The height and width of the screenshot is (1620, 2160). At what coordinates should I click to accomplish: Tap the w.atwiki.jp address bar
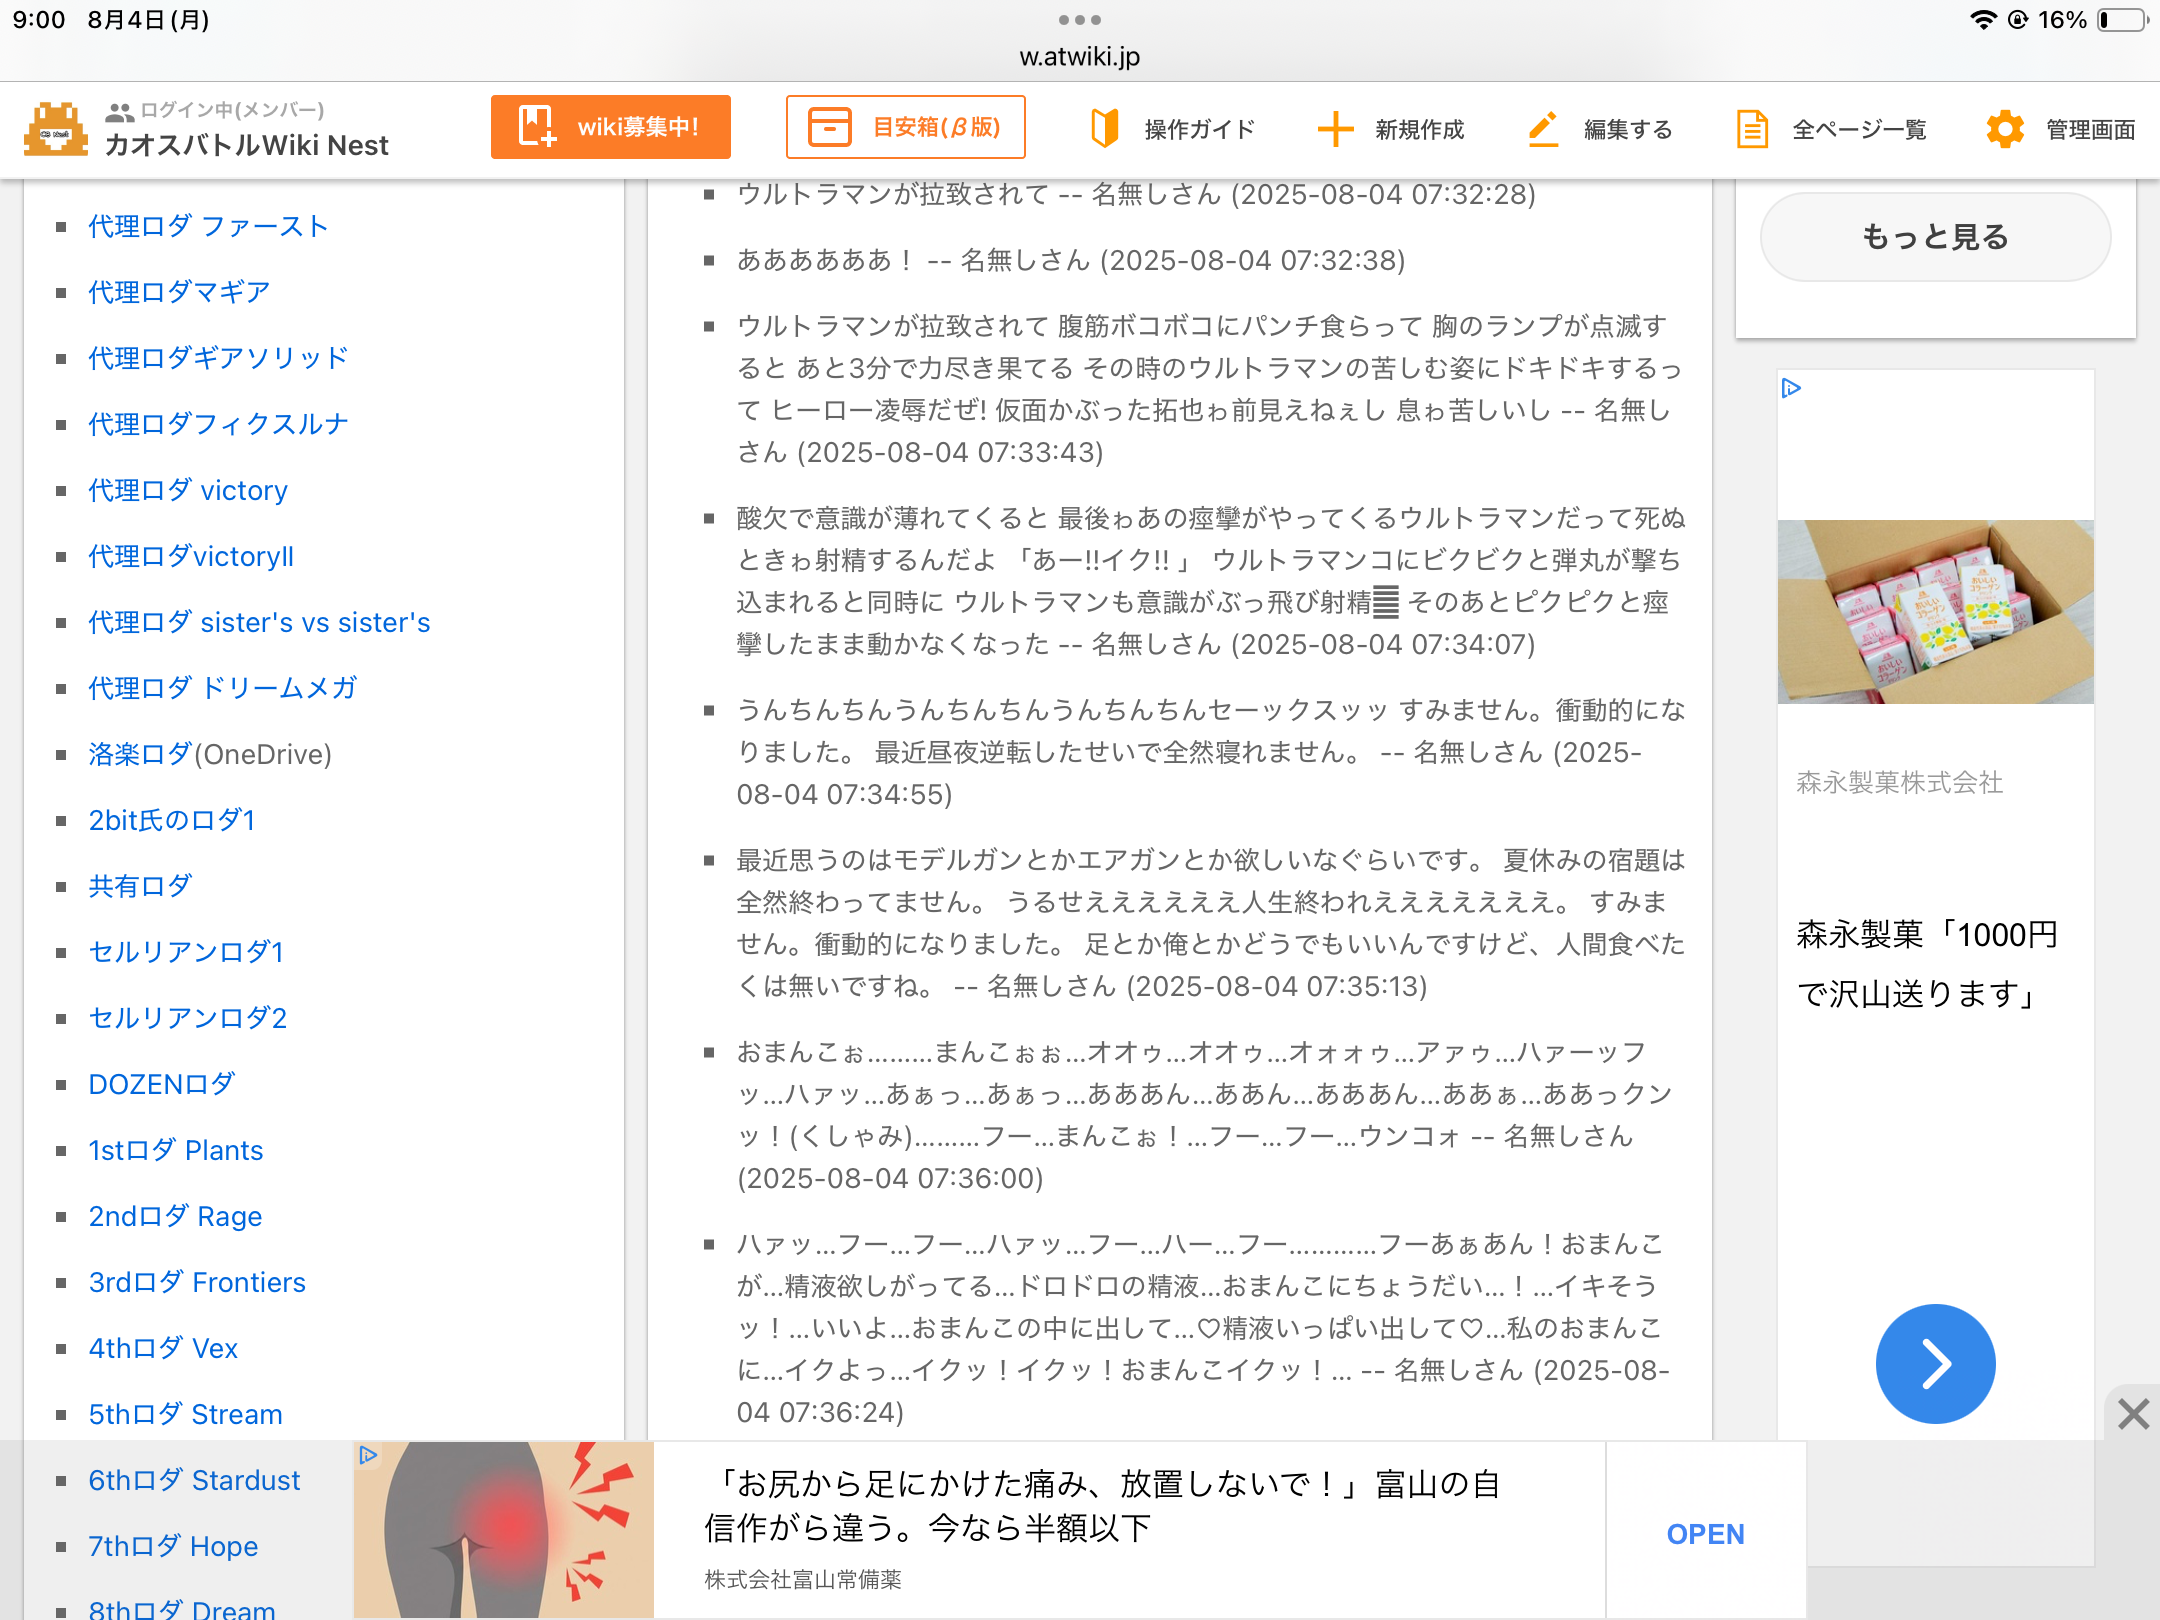tap(1080, 57)
